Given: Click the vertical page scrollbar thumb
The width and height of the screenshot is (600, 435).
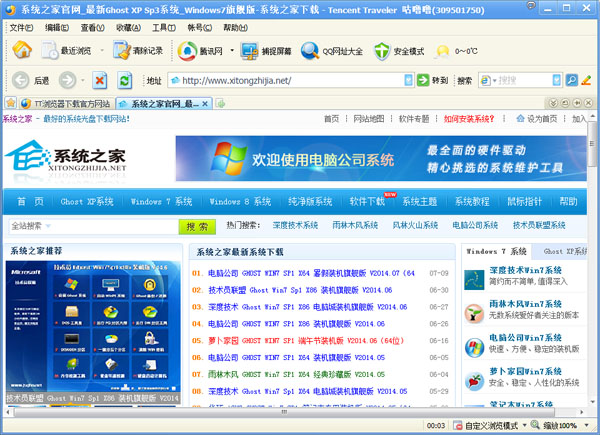Looking at the screenshot, I should click(592, 144).
